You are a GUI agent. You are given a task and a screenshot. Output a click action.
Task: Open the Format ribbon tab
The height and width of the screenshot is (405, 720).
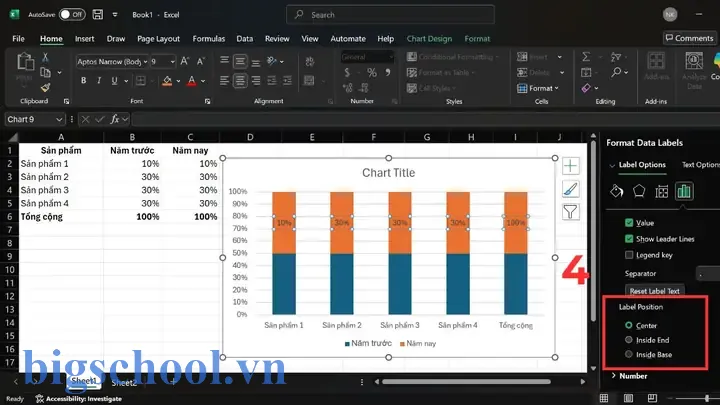[477, 39]
